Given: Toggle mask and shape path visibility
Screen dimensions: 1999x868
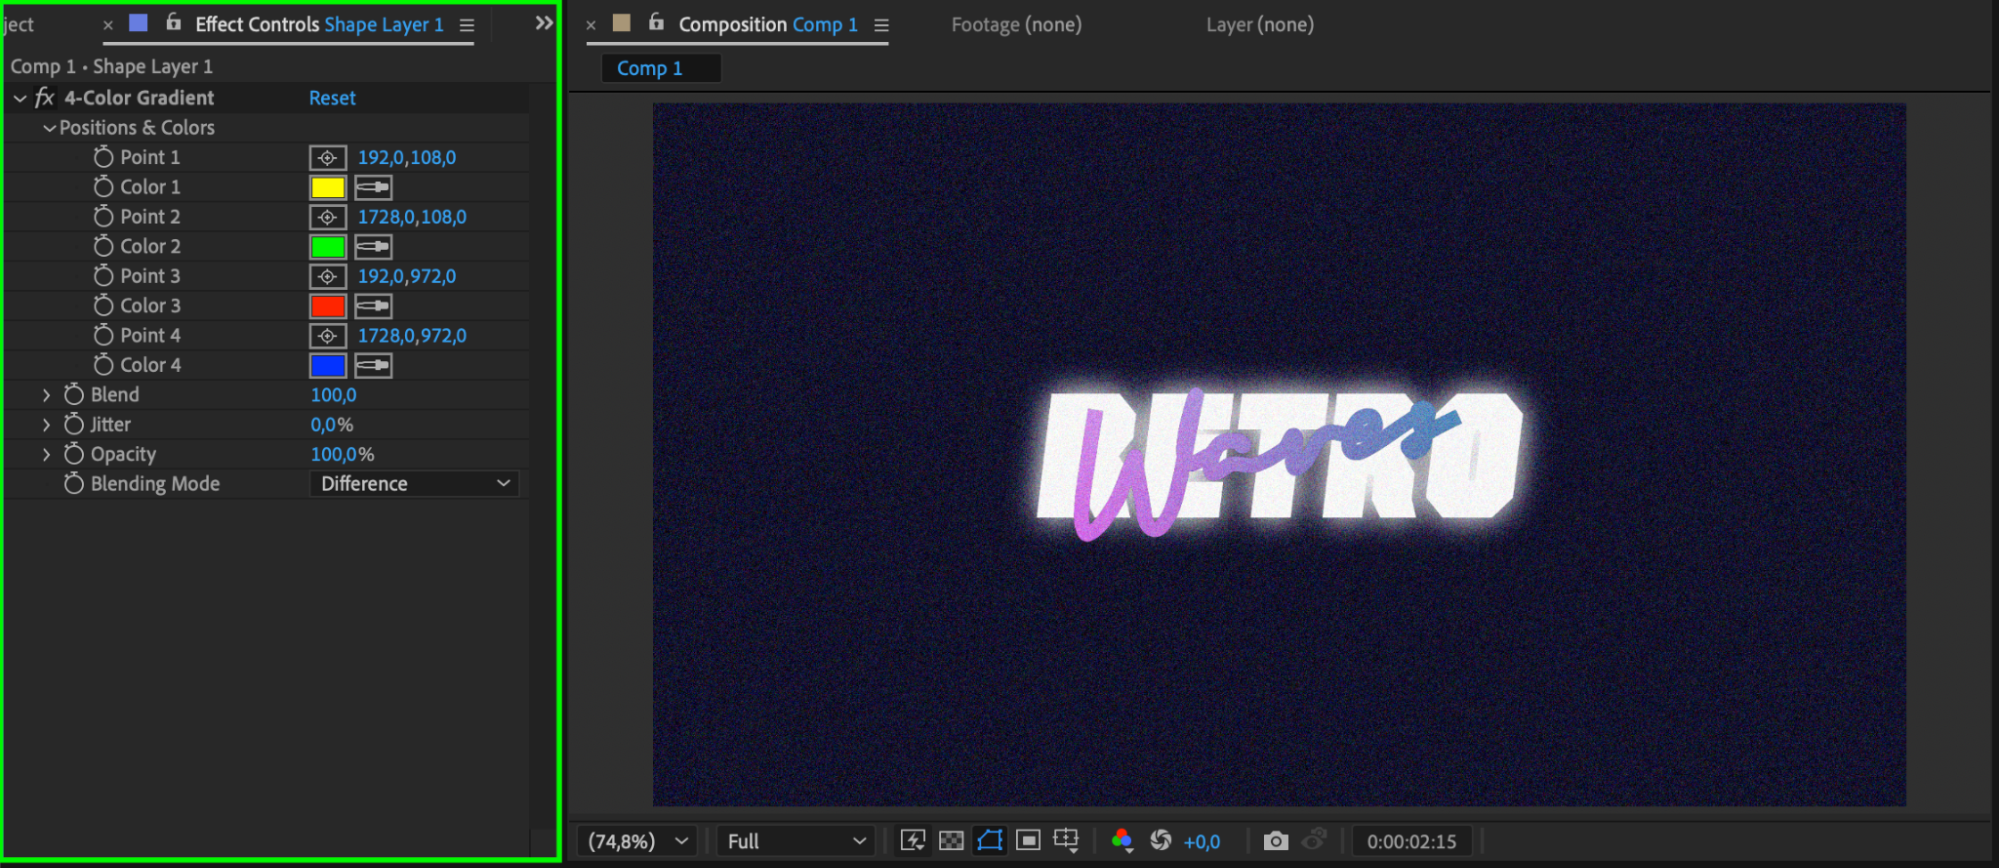Looking at the screenshot, I should pyautogui.click(x=989, y=841).
